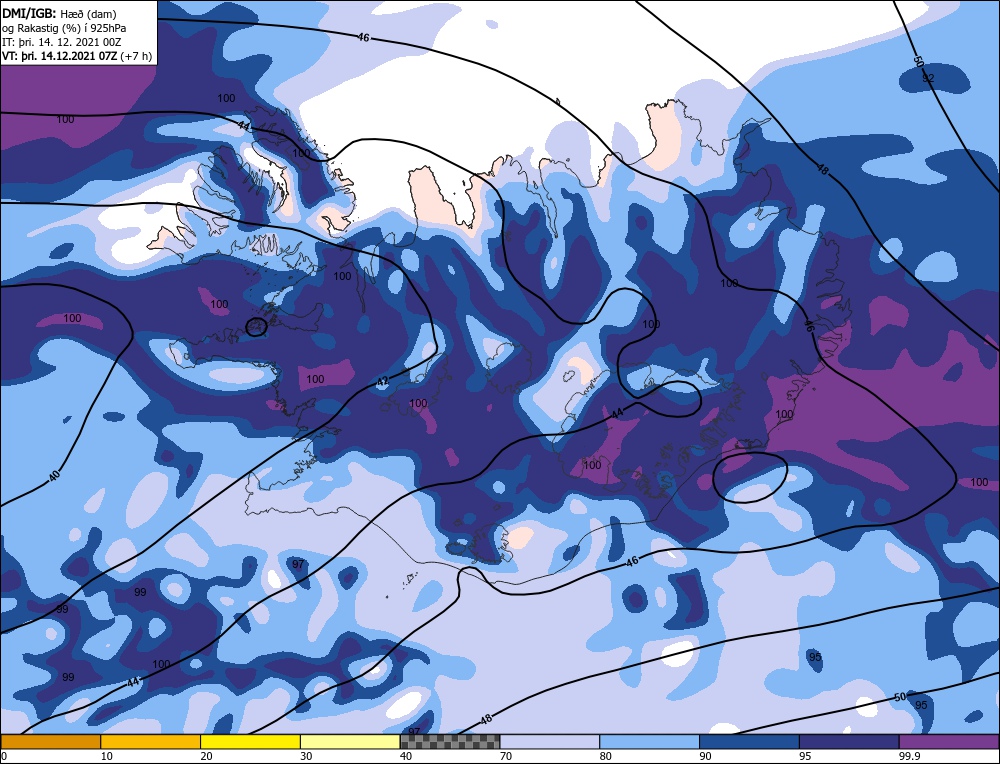Click the '42' contour label
The width and height of the screenshot is (1000, 764).
382,382
